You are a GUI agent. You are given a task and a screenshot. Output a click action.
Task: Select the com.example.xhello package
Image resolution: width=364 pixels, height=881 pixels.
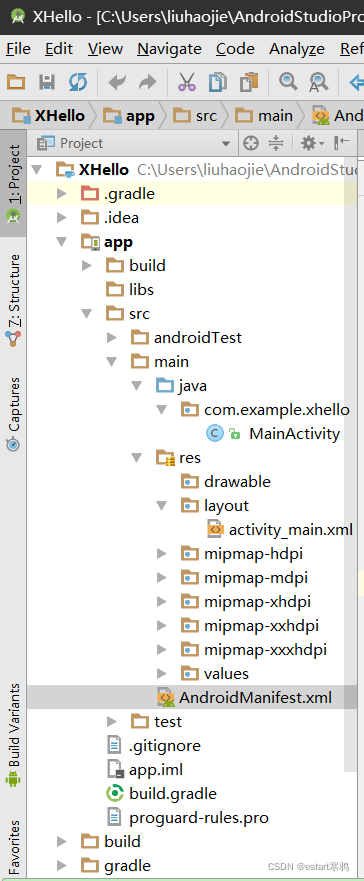276,410
